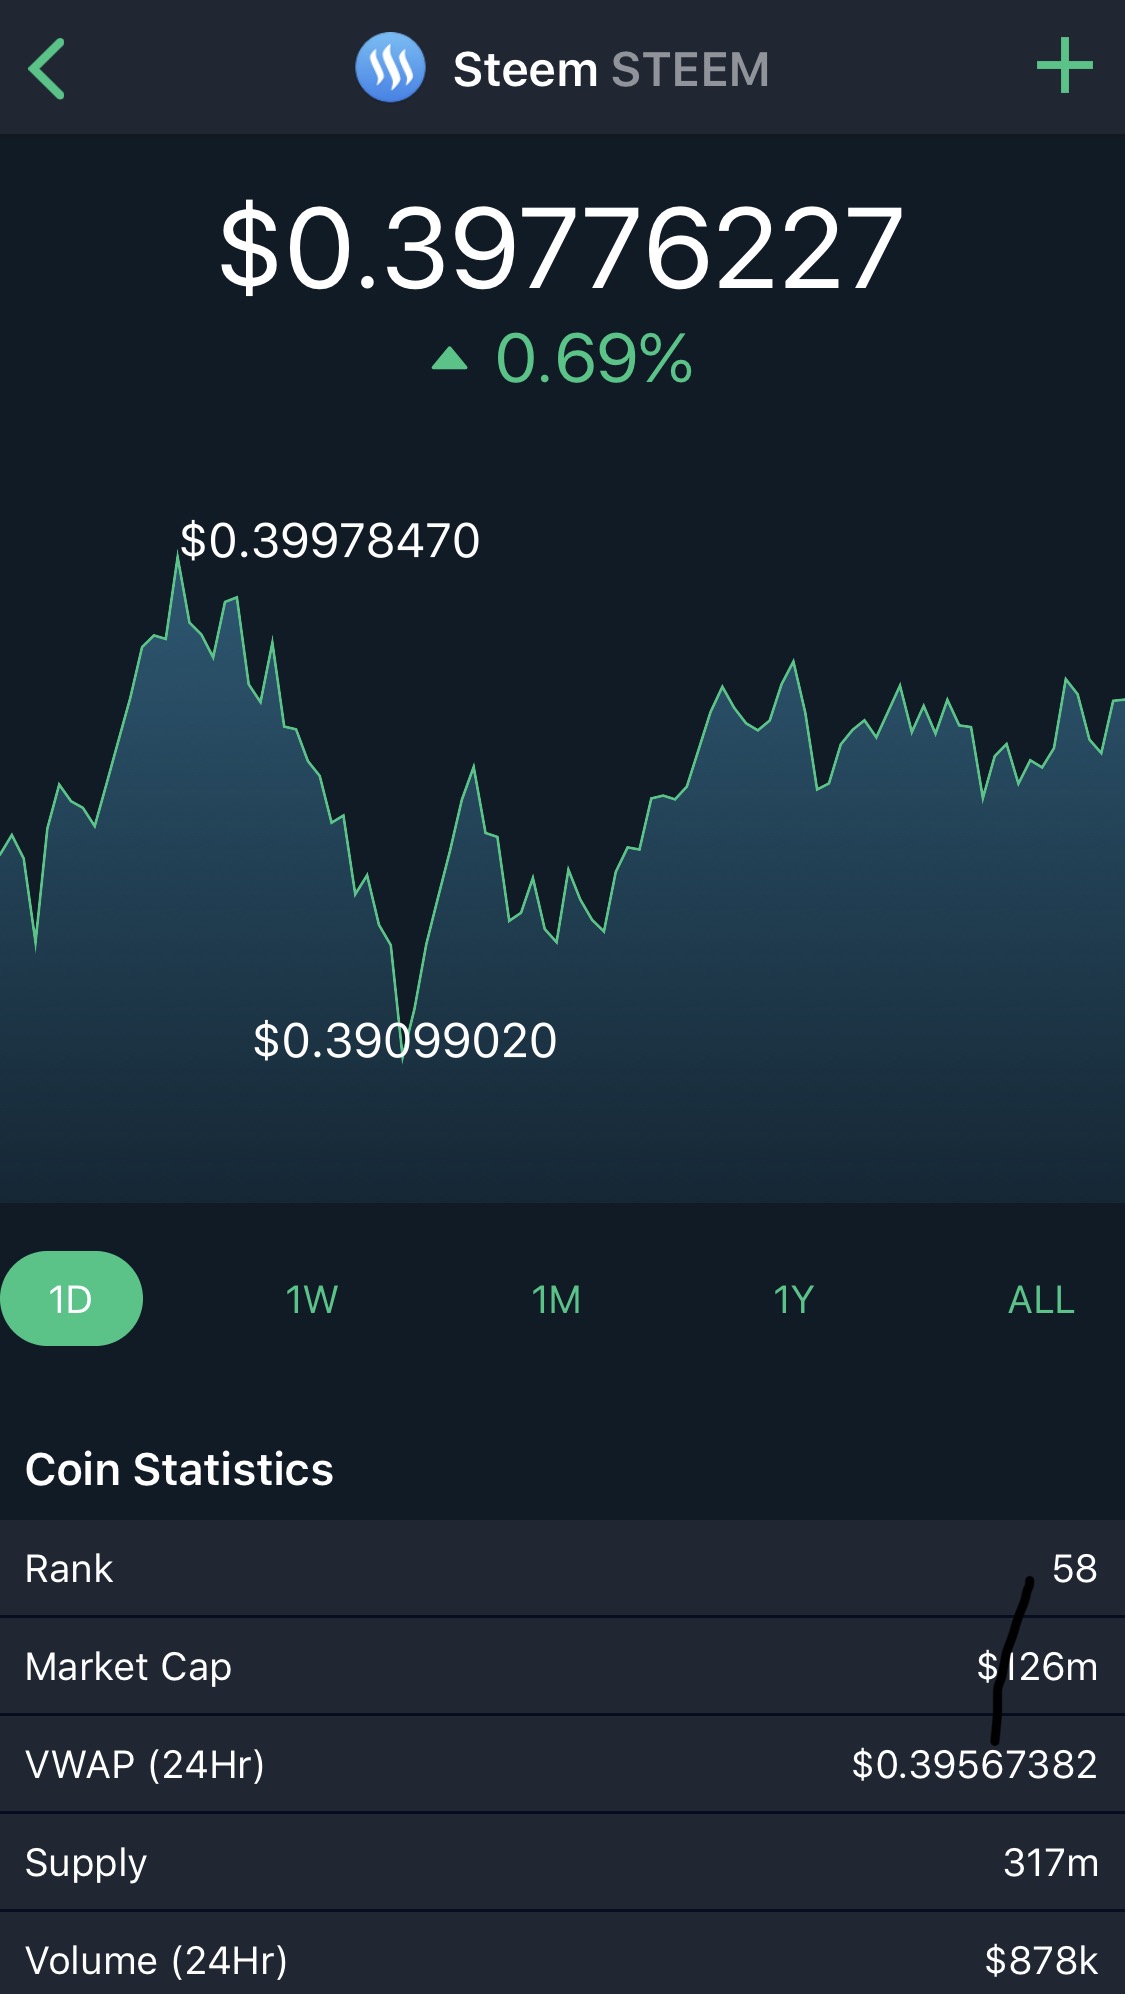Show the ALL time range chart
The width and height of the screenshot is (1125, 1994).
pos(1041,1300)
